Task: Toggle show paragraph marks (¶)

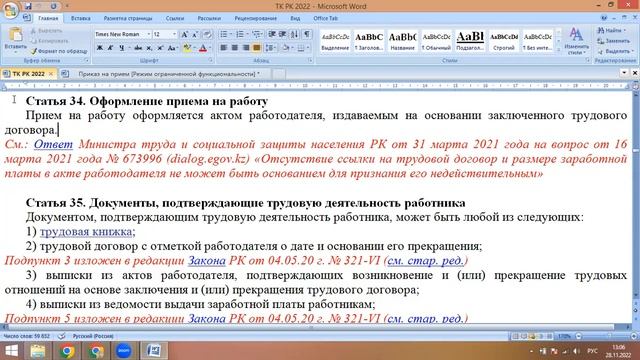Action: click(x=307, y=34)
